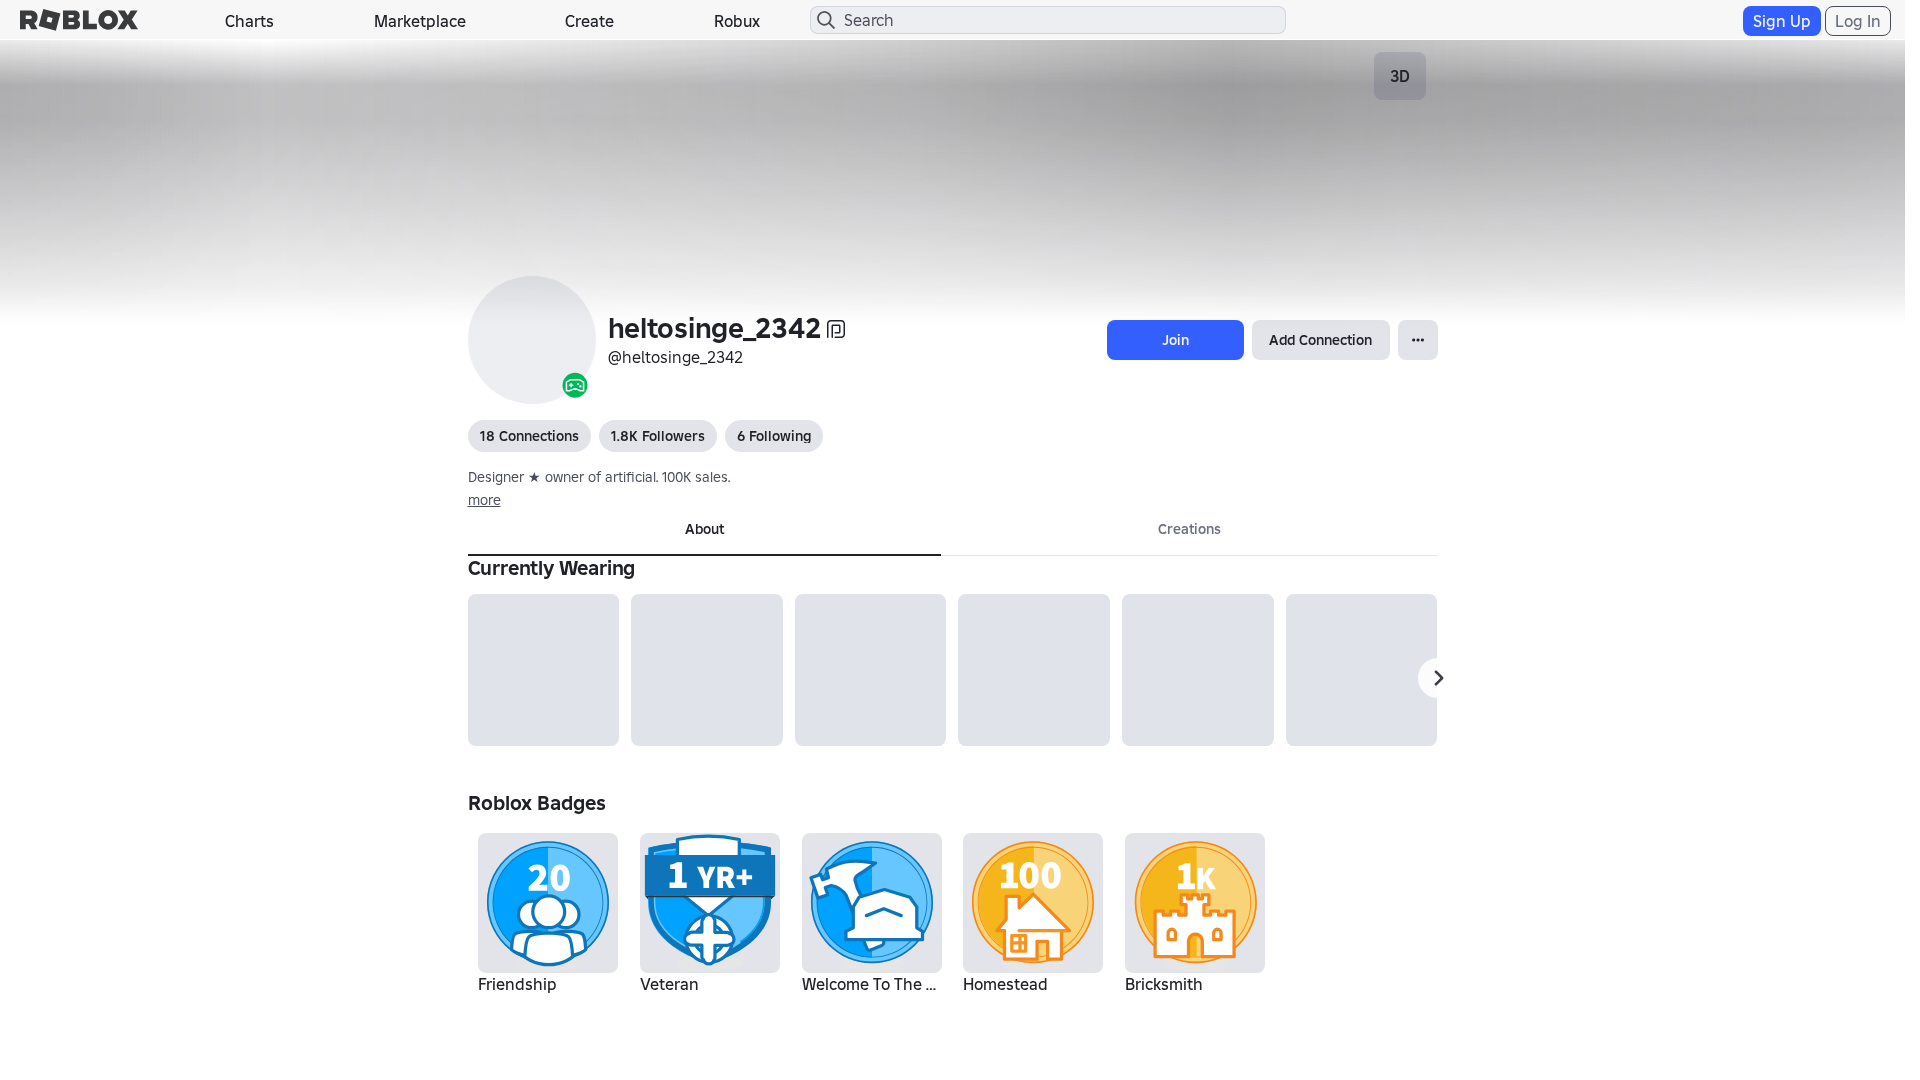This screenshot has height=1080, width=1920.
Task: Click the Roblox Badges heading
Action: click(537, 803)
